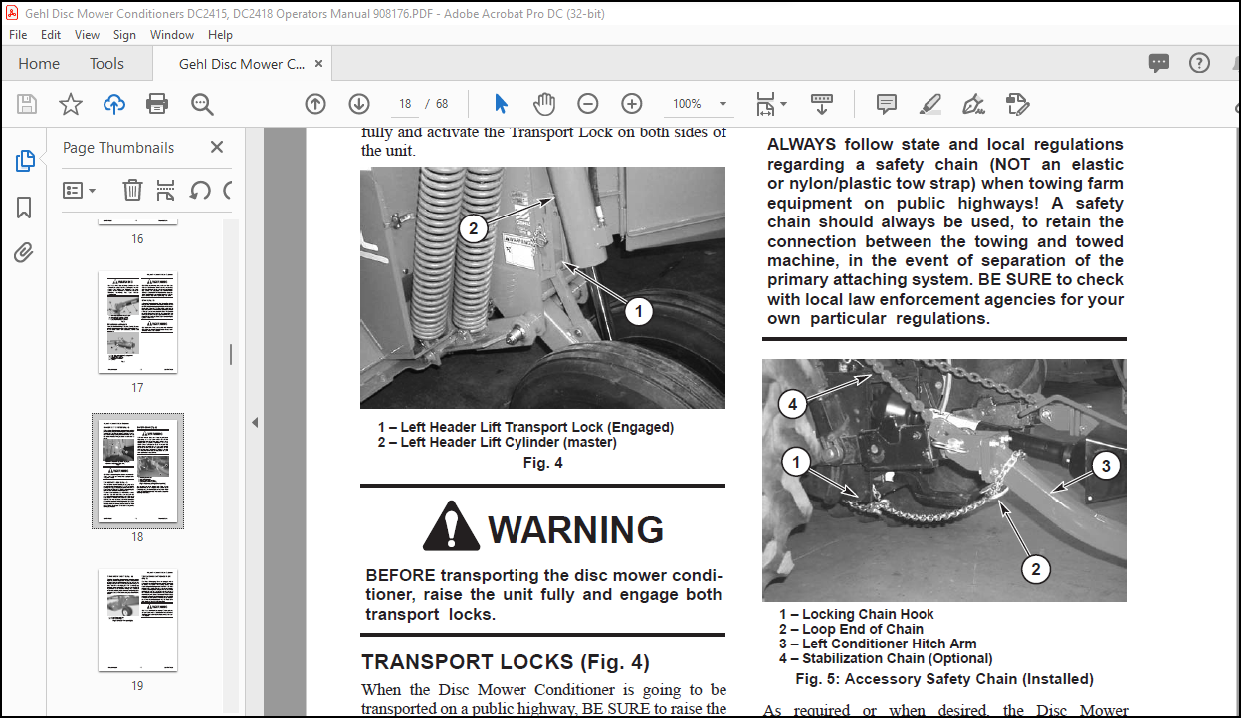The width and height of the screenshot is (1241, 718).
Task: Switch to the Home tab
Action: coord(39,63)
